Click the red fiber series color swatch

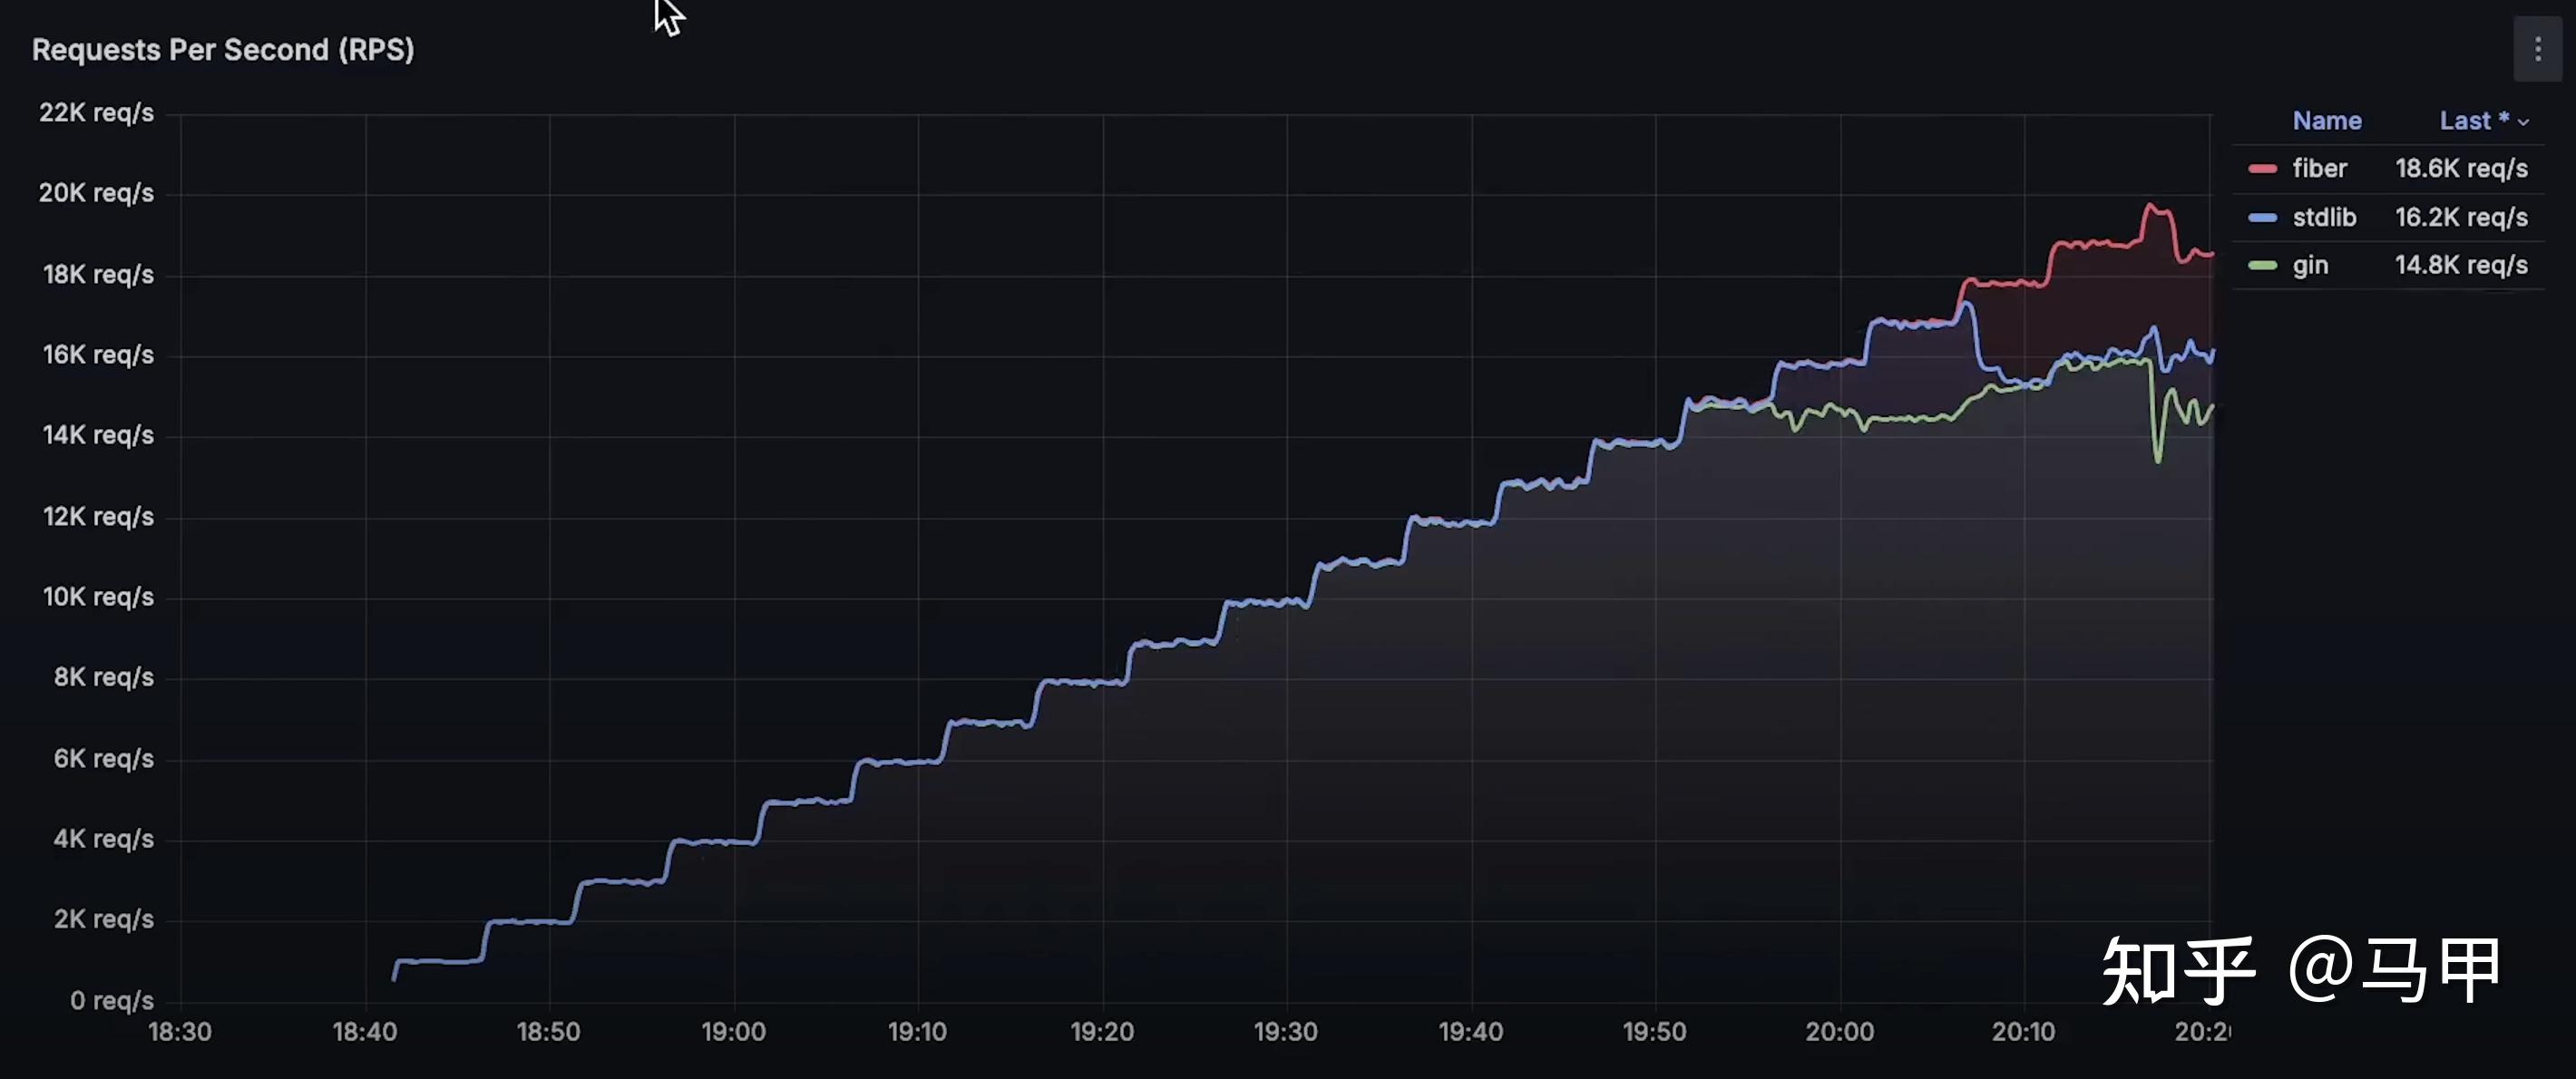[2262, 169]
